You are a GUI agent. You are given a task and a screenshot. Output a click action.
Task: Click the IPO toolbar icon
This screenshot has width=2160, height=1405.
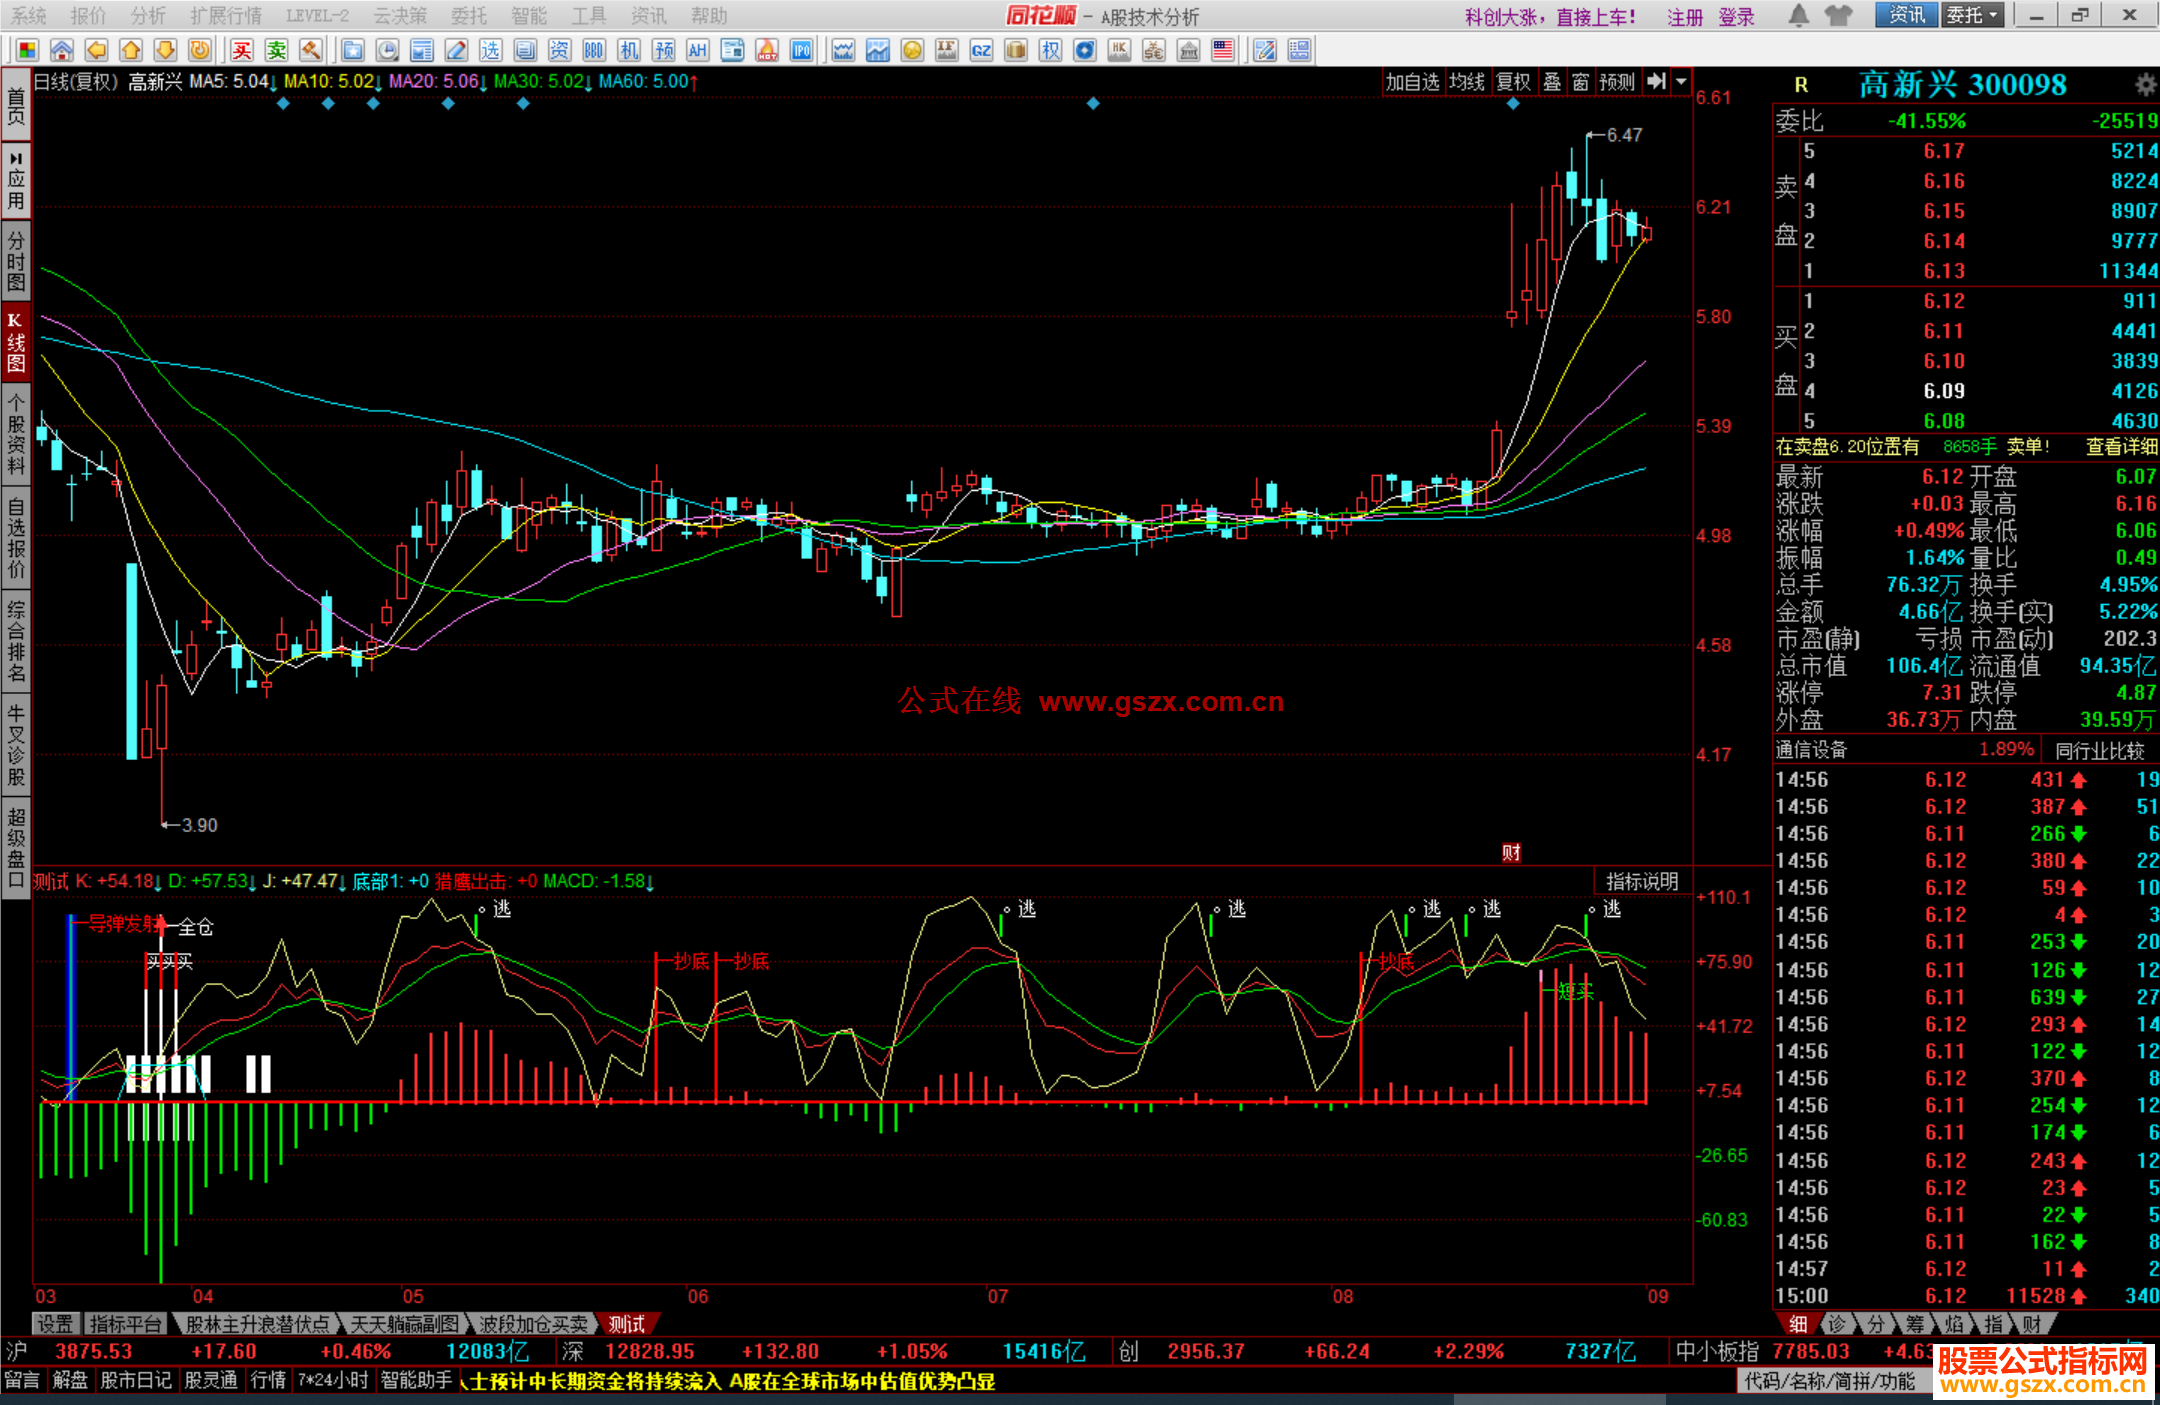pos(802,51)
